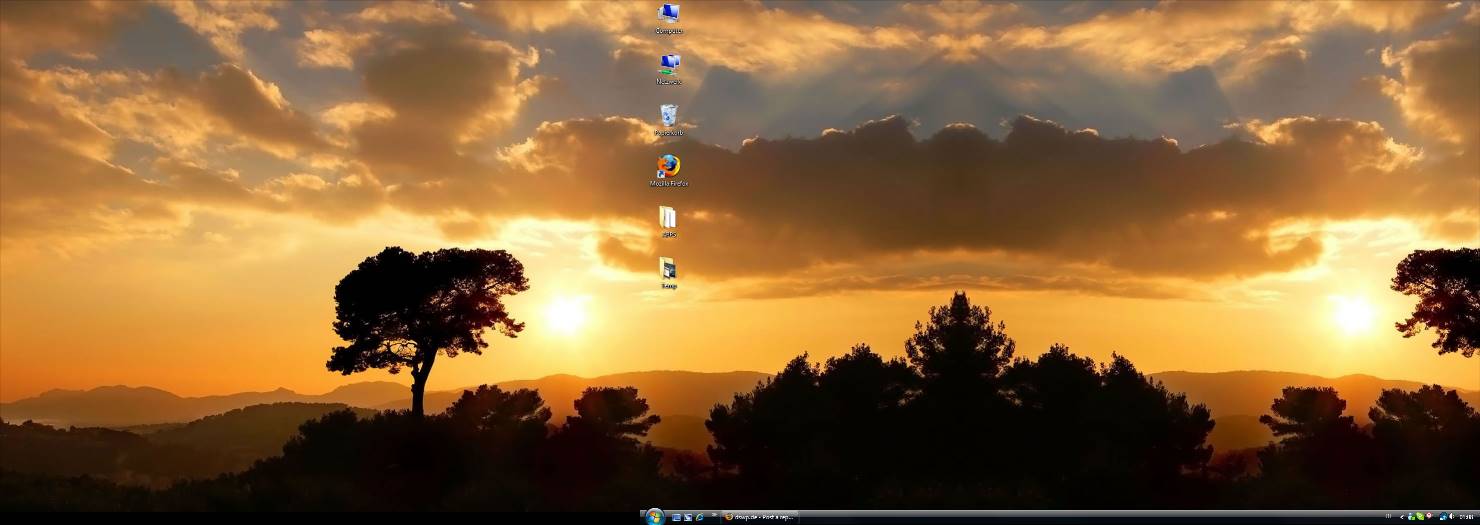Open the Network desktop icon
Viewport: 1480px width, 525px height.
point(669,65)
